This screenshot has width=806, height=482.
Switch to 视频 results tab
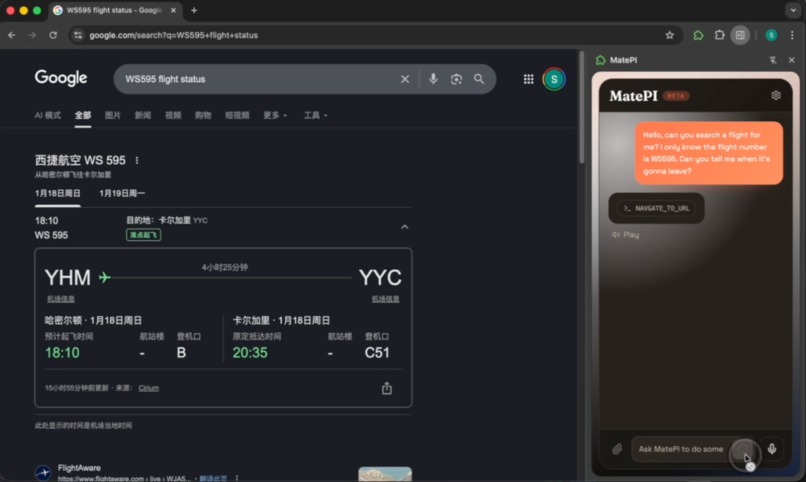click(x=173, y=115)
